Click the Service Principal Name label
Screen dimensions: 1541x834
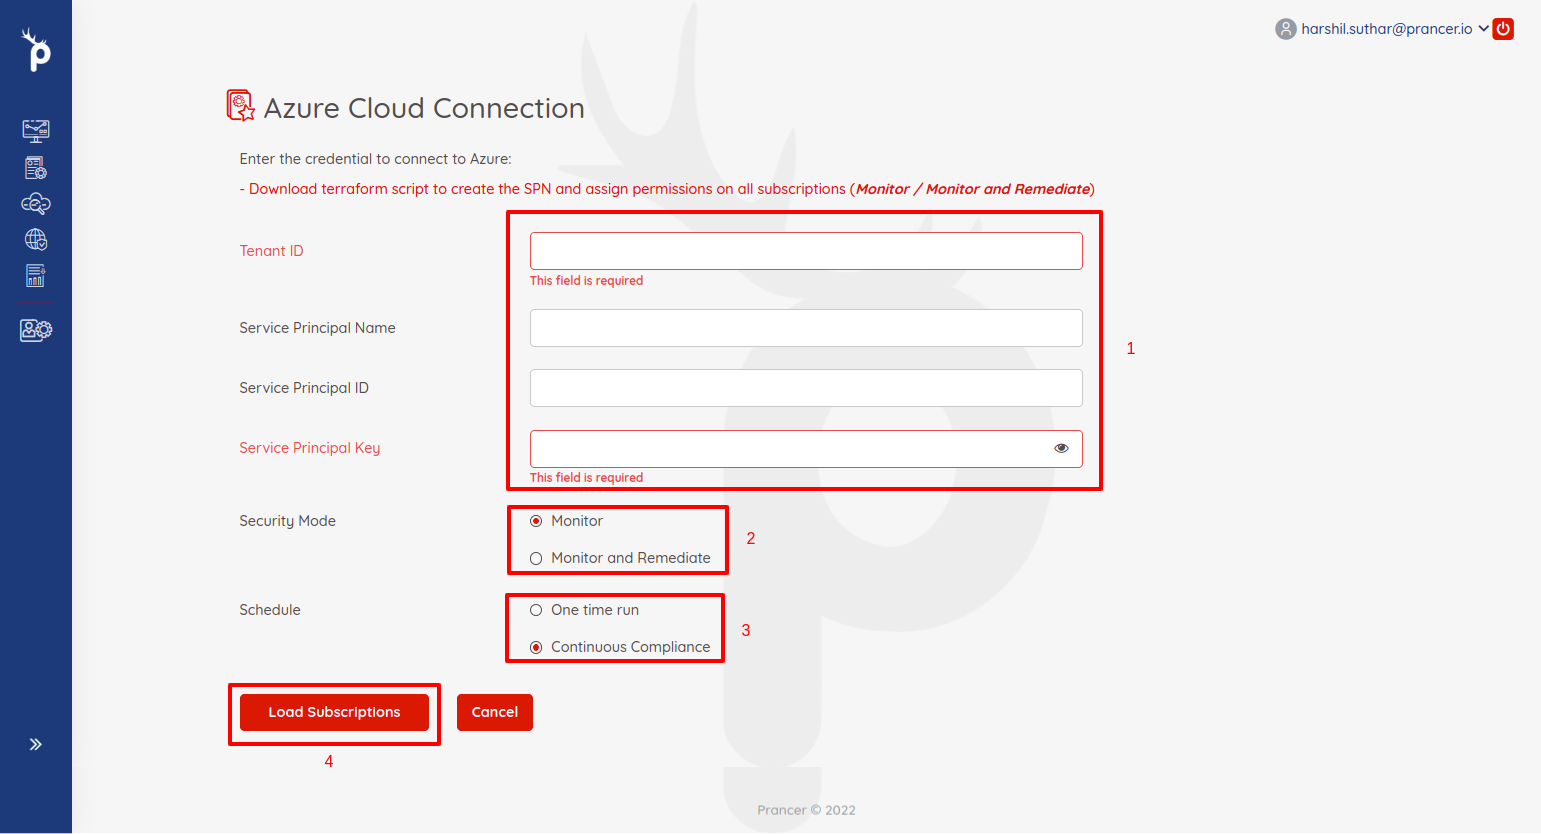(317, 328)
